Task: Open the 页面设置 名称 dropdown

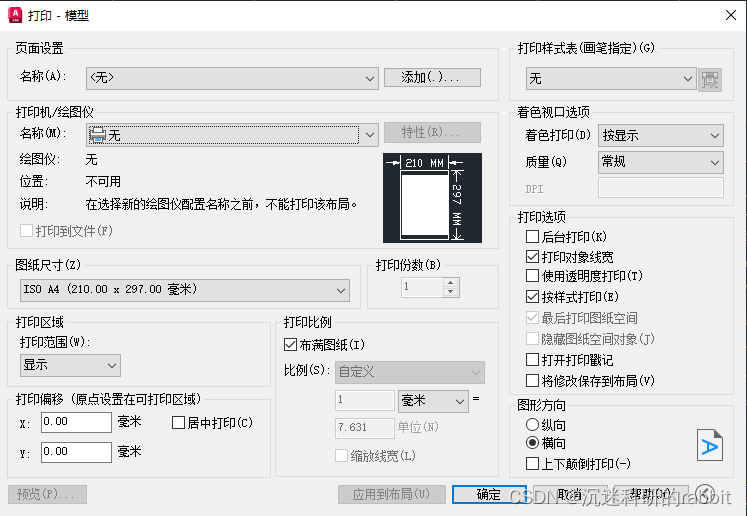Action: point(232,78)
